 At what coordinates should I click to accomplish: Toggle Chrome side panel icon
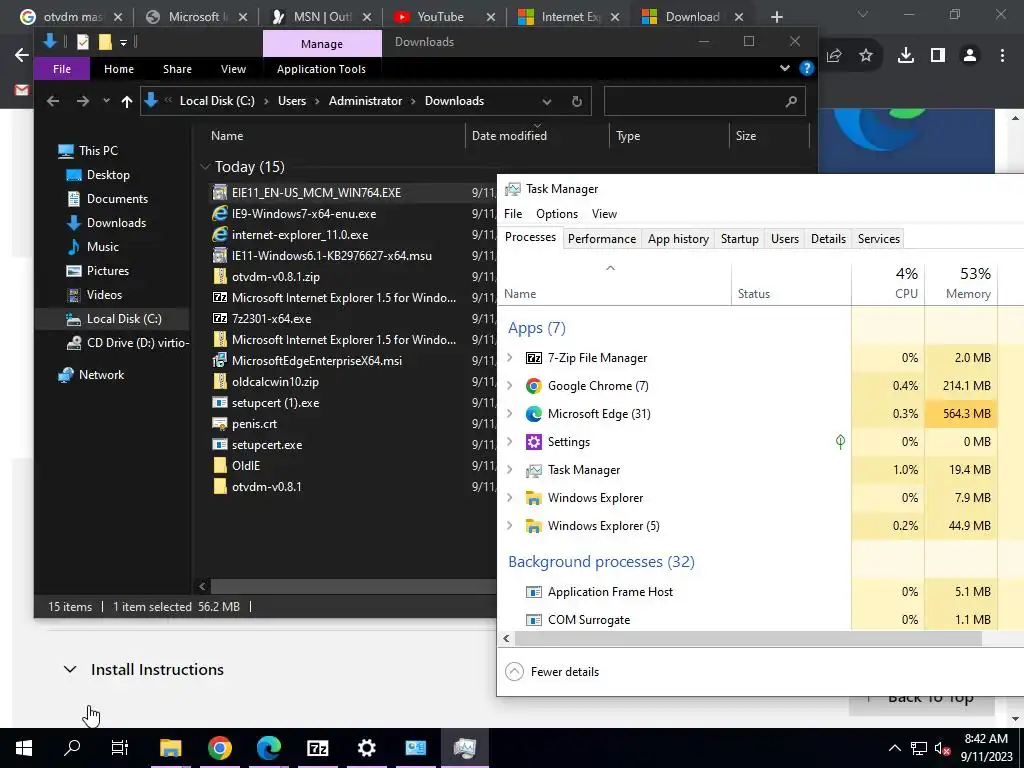pos(938,56)
